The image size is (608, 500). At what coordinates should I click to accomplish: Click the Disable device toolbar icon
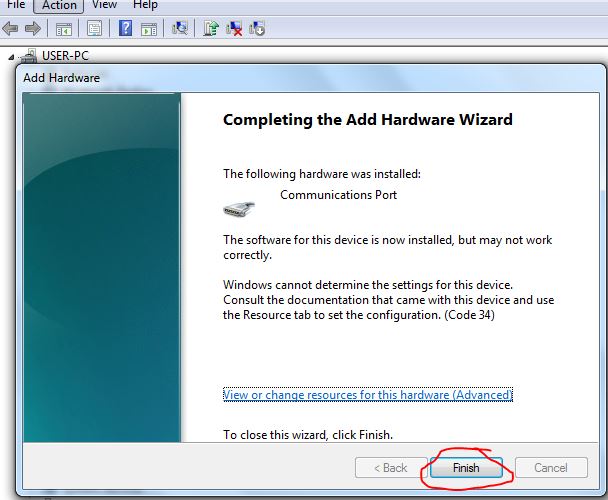257,28
